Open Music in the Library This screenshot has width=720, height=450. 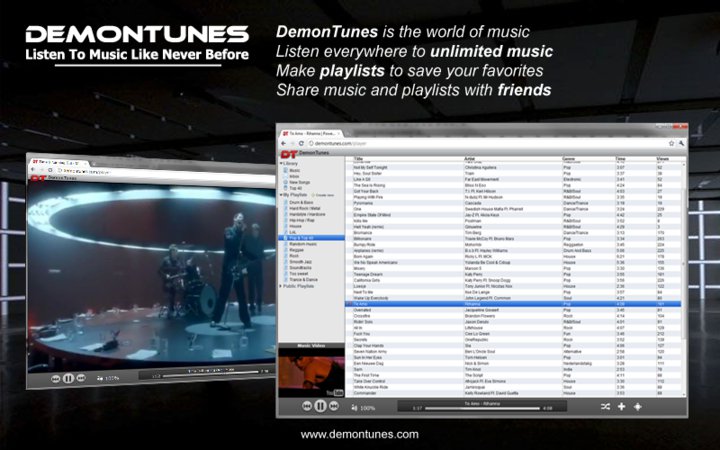[294, 170]
